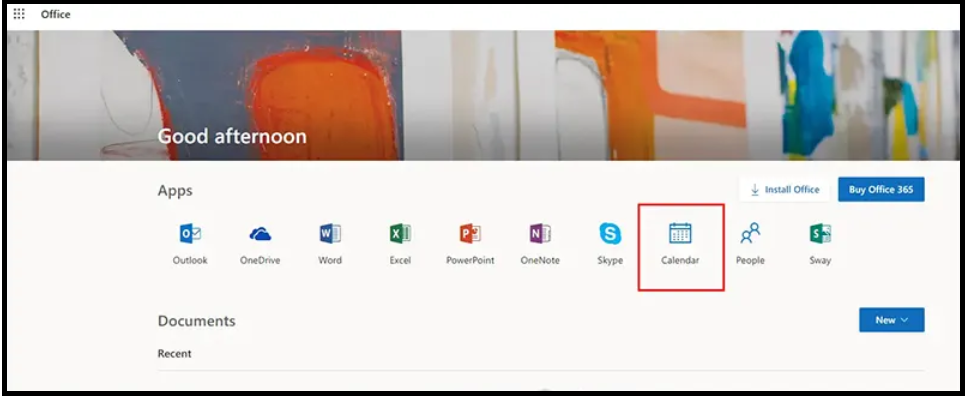Launch the Sway app

pos(820,244)
